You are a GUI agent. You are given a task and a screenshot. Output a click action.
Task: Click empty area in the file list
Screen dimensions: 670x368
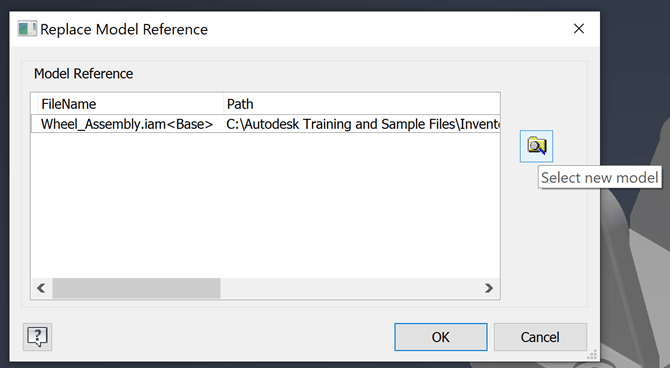(x=265, y=205)
